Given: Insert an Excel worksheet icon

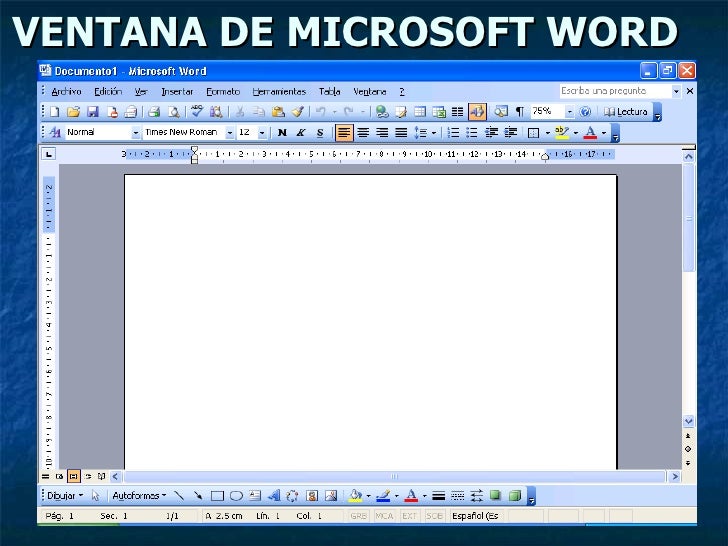Looking at the screenshot, I should point(439,112).
